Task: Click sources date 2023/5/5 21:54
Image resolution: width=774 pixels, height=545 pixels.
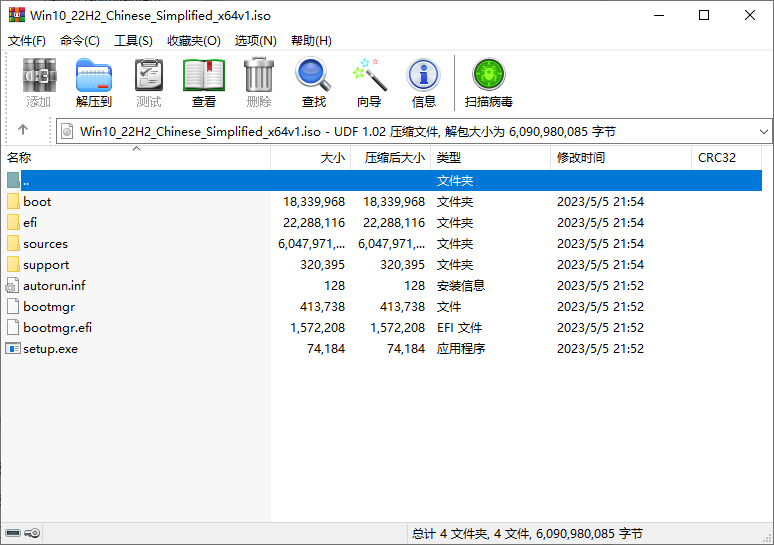Action: point(600,243)
